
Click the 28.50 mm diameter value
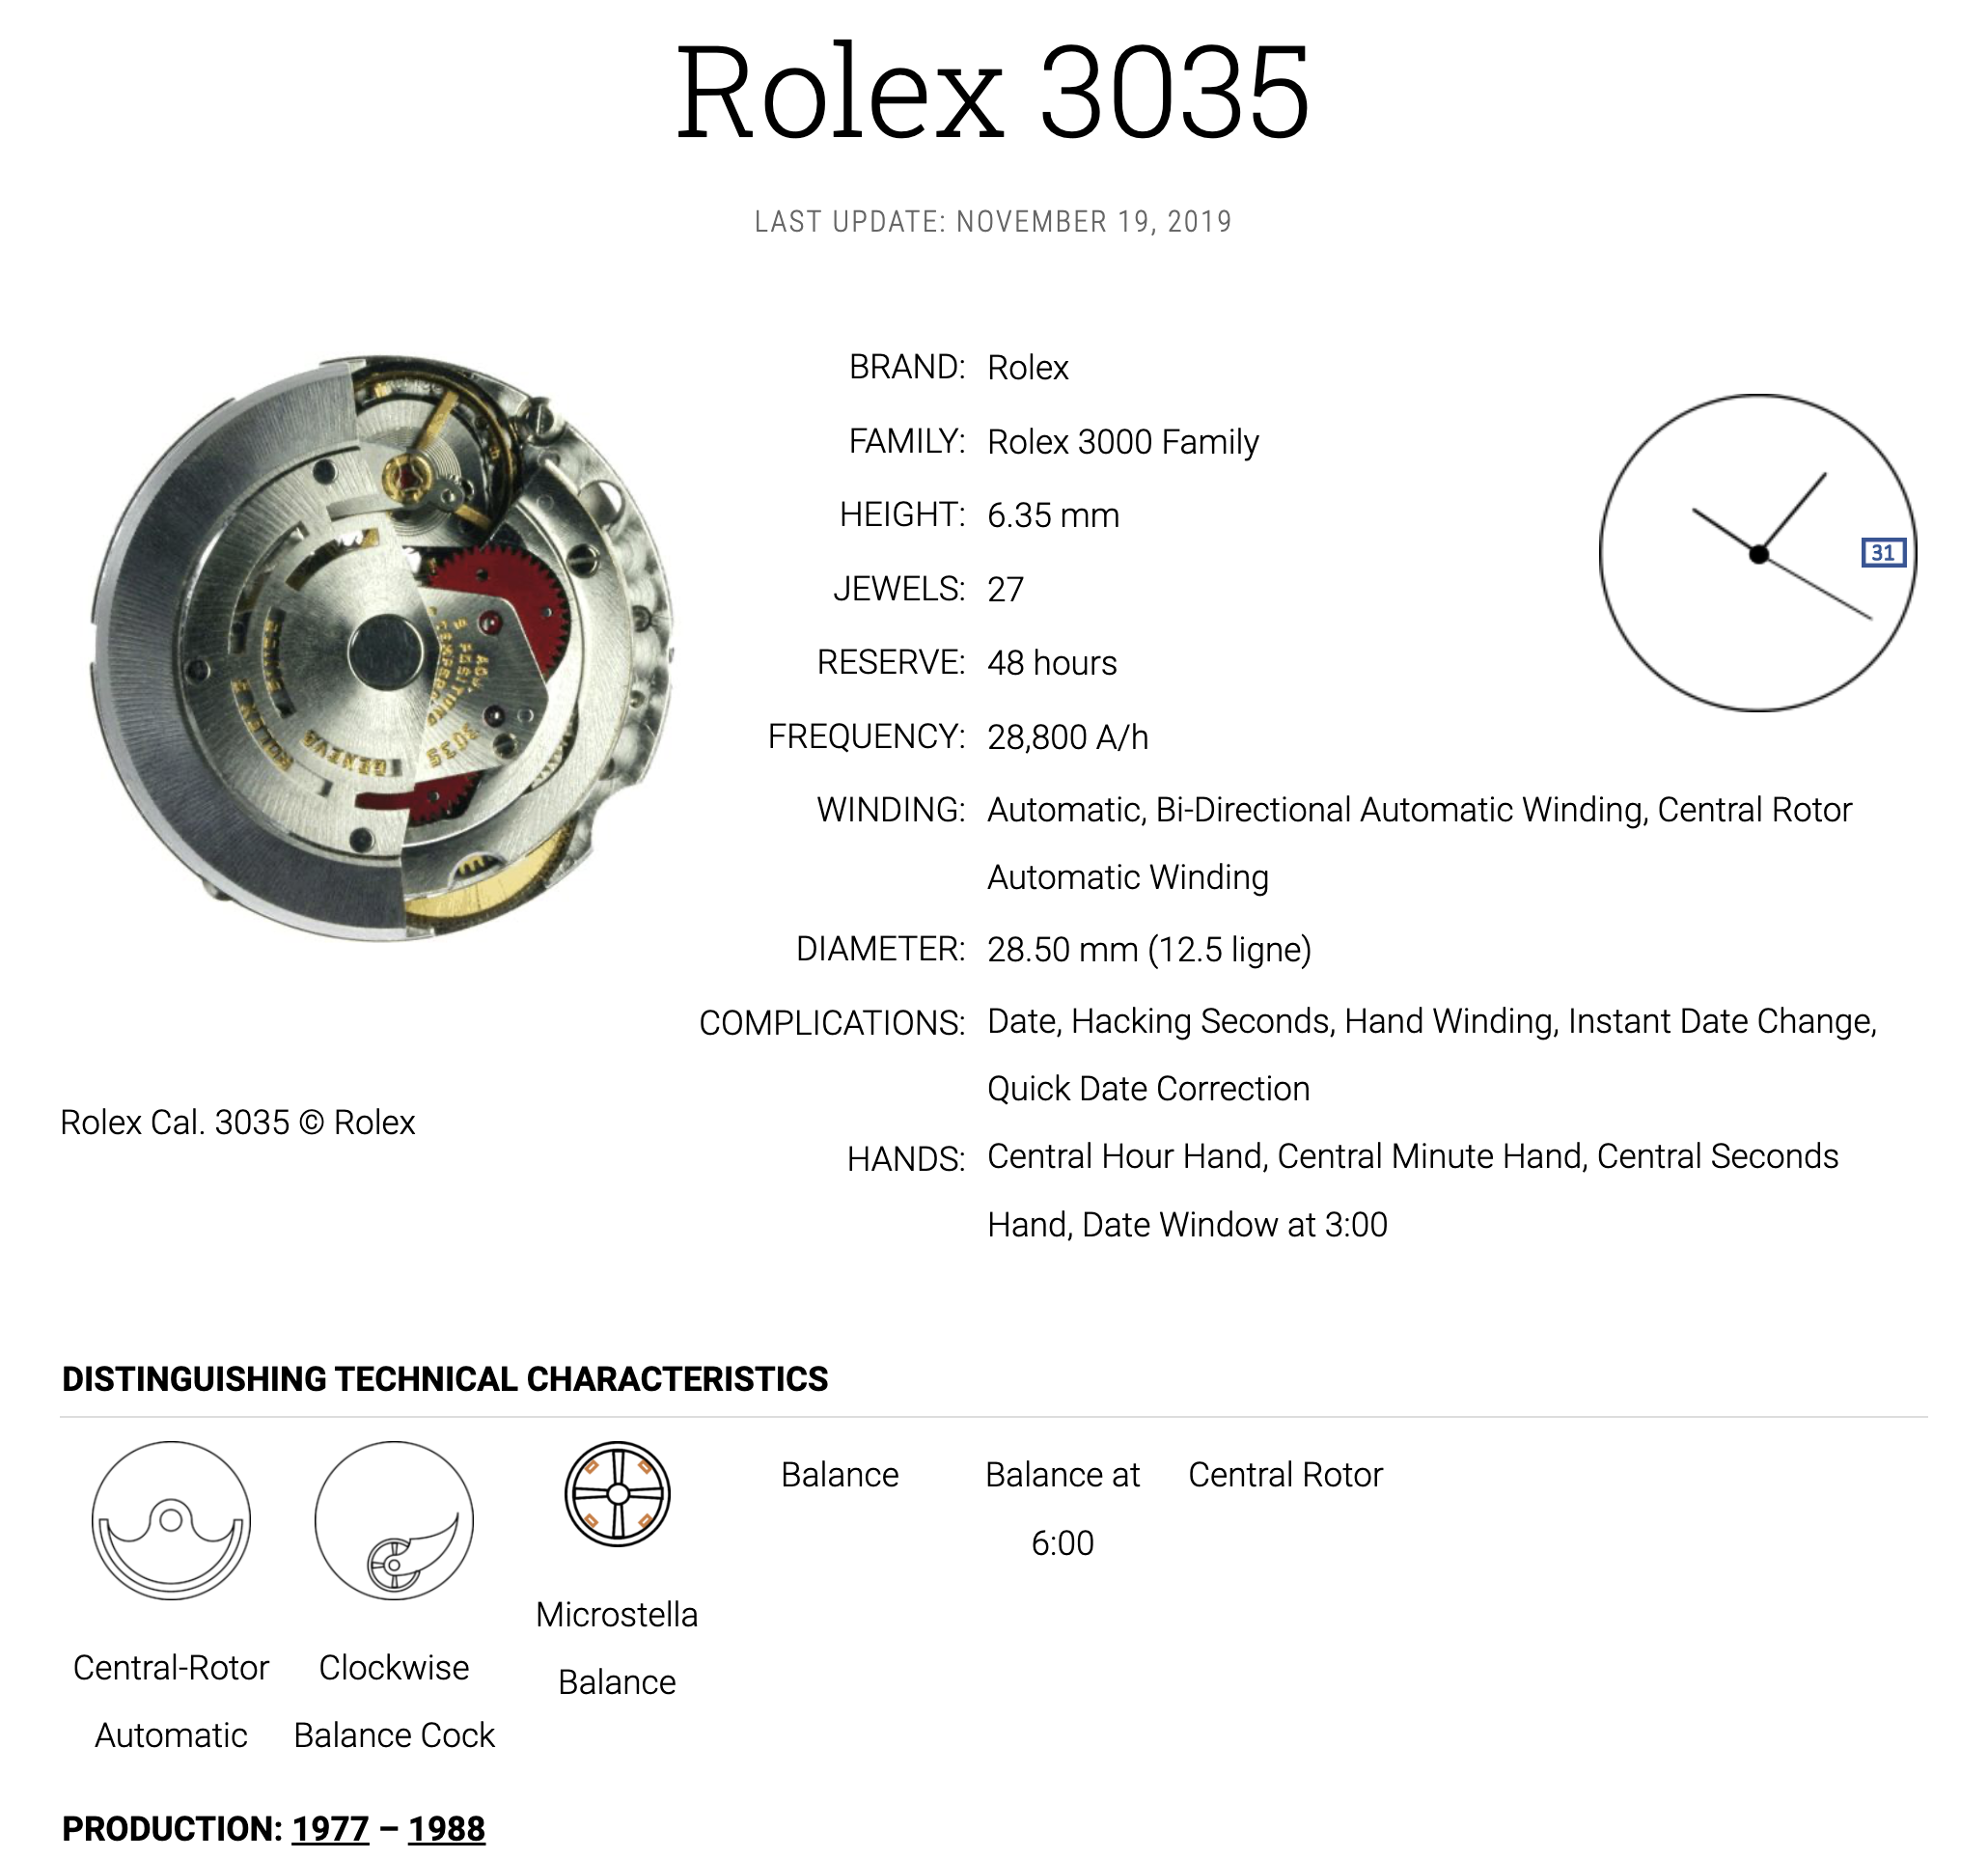tap(1062, 949)
